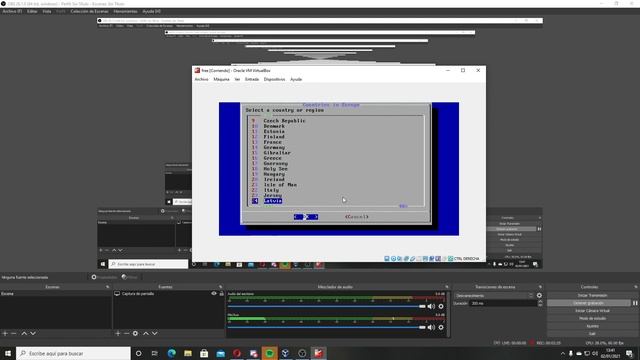
Task: Open OBS Archivo menu
Action: point(12,11)
